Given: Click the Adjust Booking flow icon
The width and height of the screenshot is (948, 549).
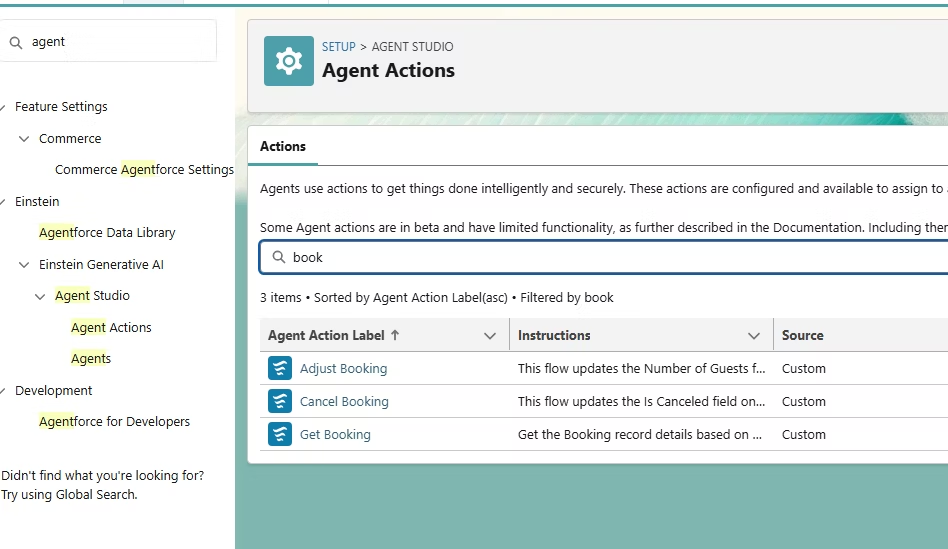Looking at the screenshot, I should click(280, 368).
